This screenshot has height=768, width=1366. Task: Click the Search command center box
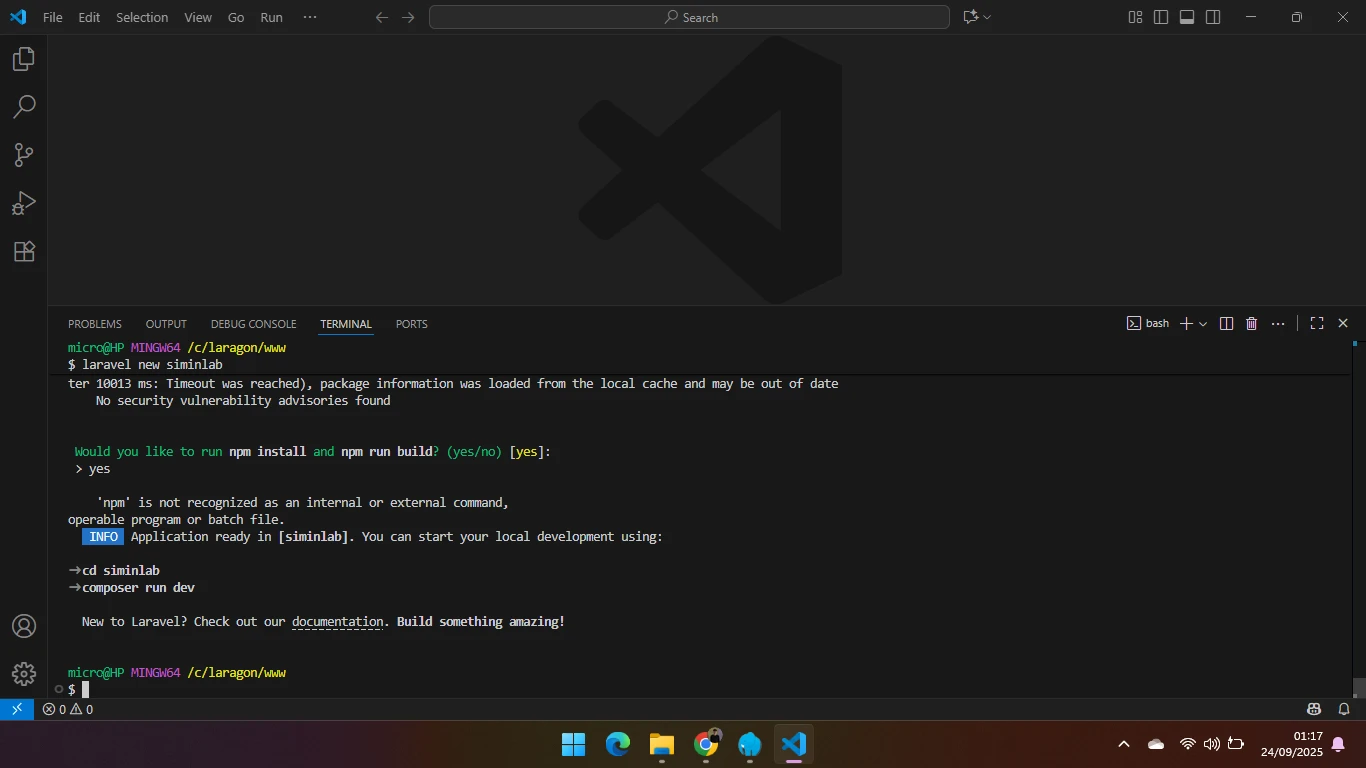(689, 17)
